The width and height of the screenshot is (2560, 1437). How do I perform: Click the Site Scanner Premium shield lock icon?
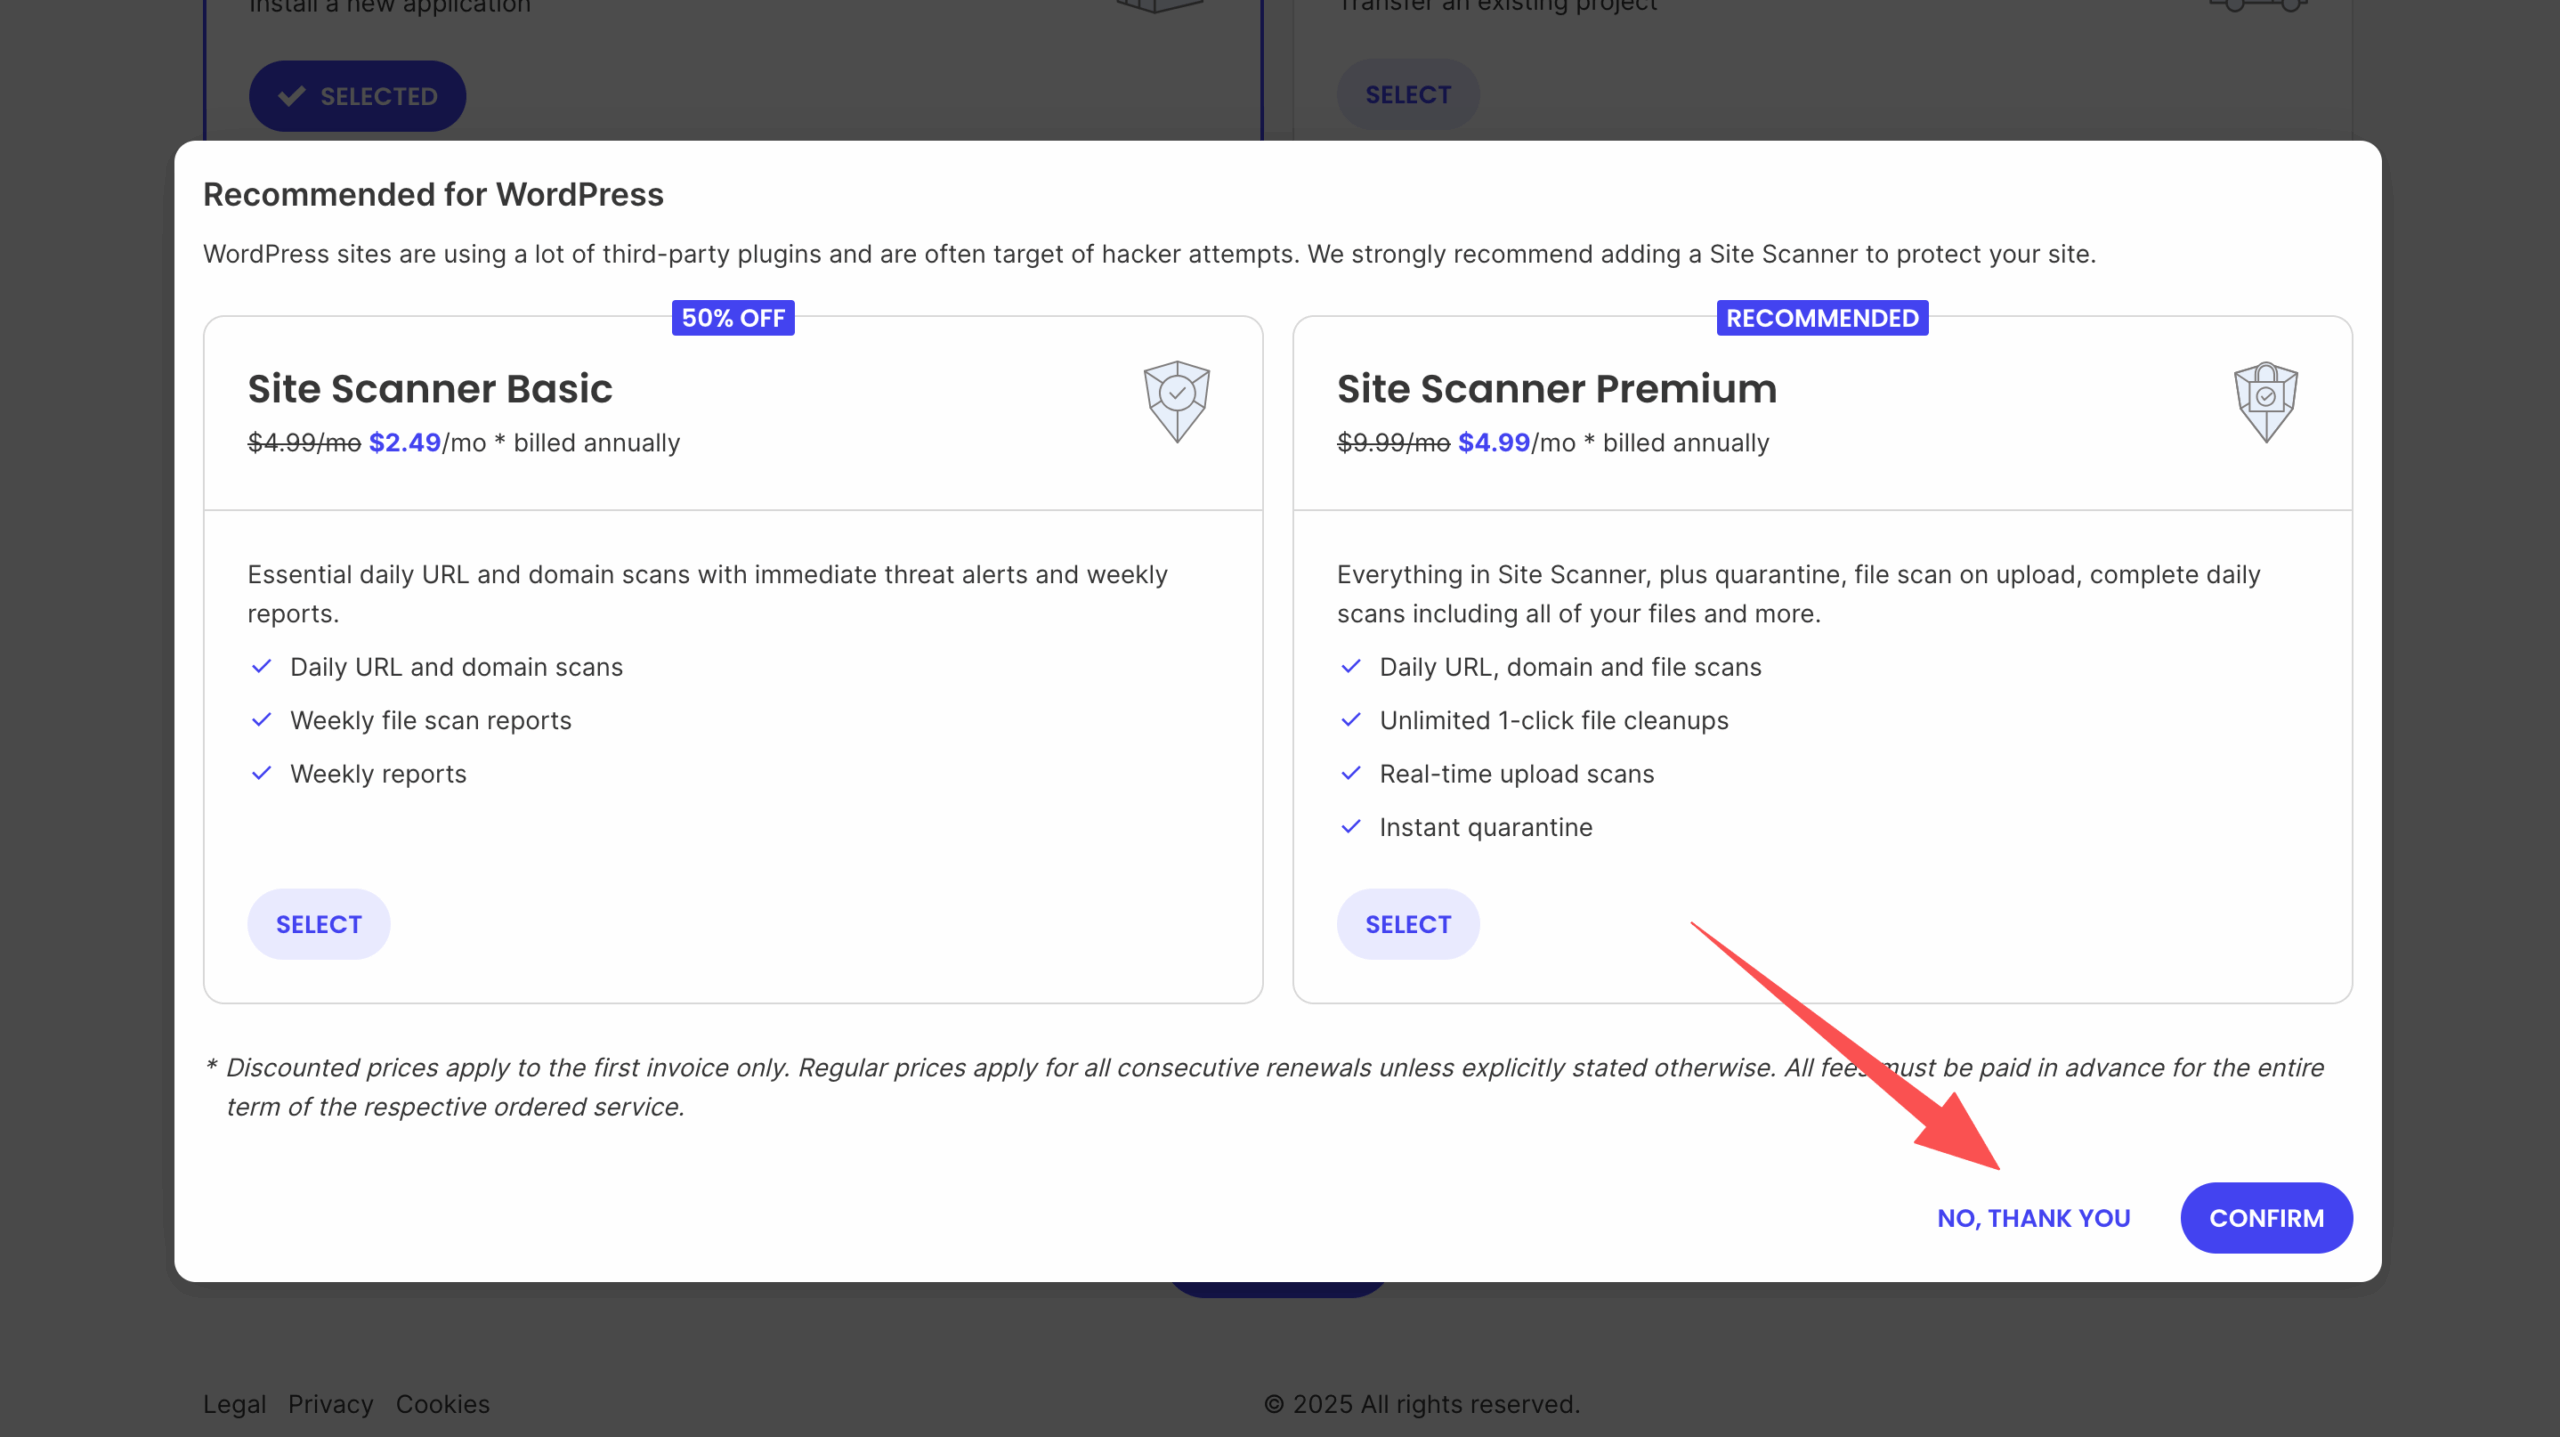[2265, 401]
